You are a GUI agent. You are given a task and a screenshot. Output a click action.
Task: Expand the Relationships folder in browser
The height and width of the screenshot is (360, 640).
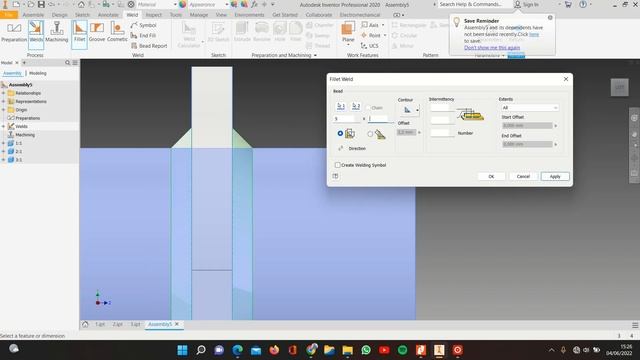coord(4,93)
